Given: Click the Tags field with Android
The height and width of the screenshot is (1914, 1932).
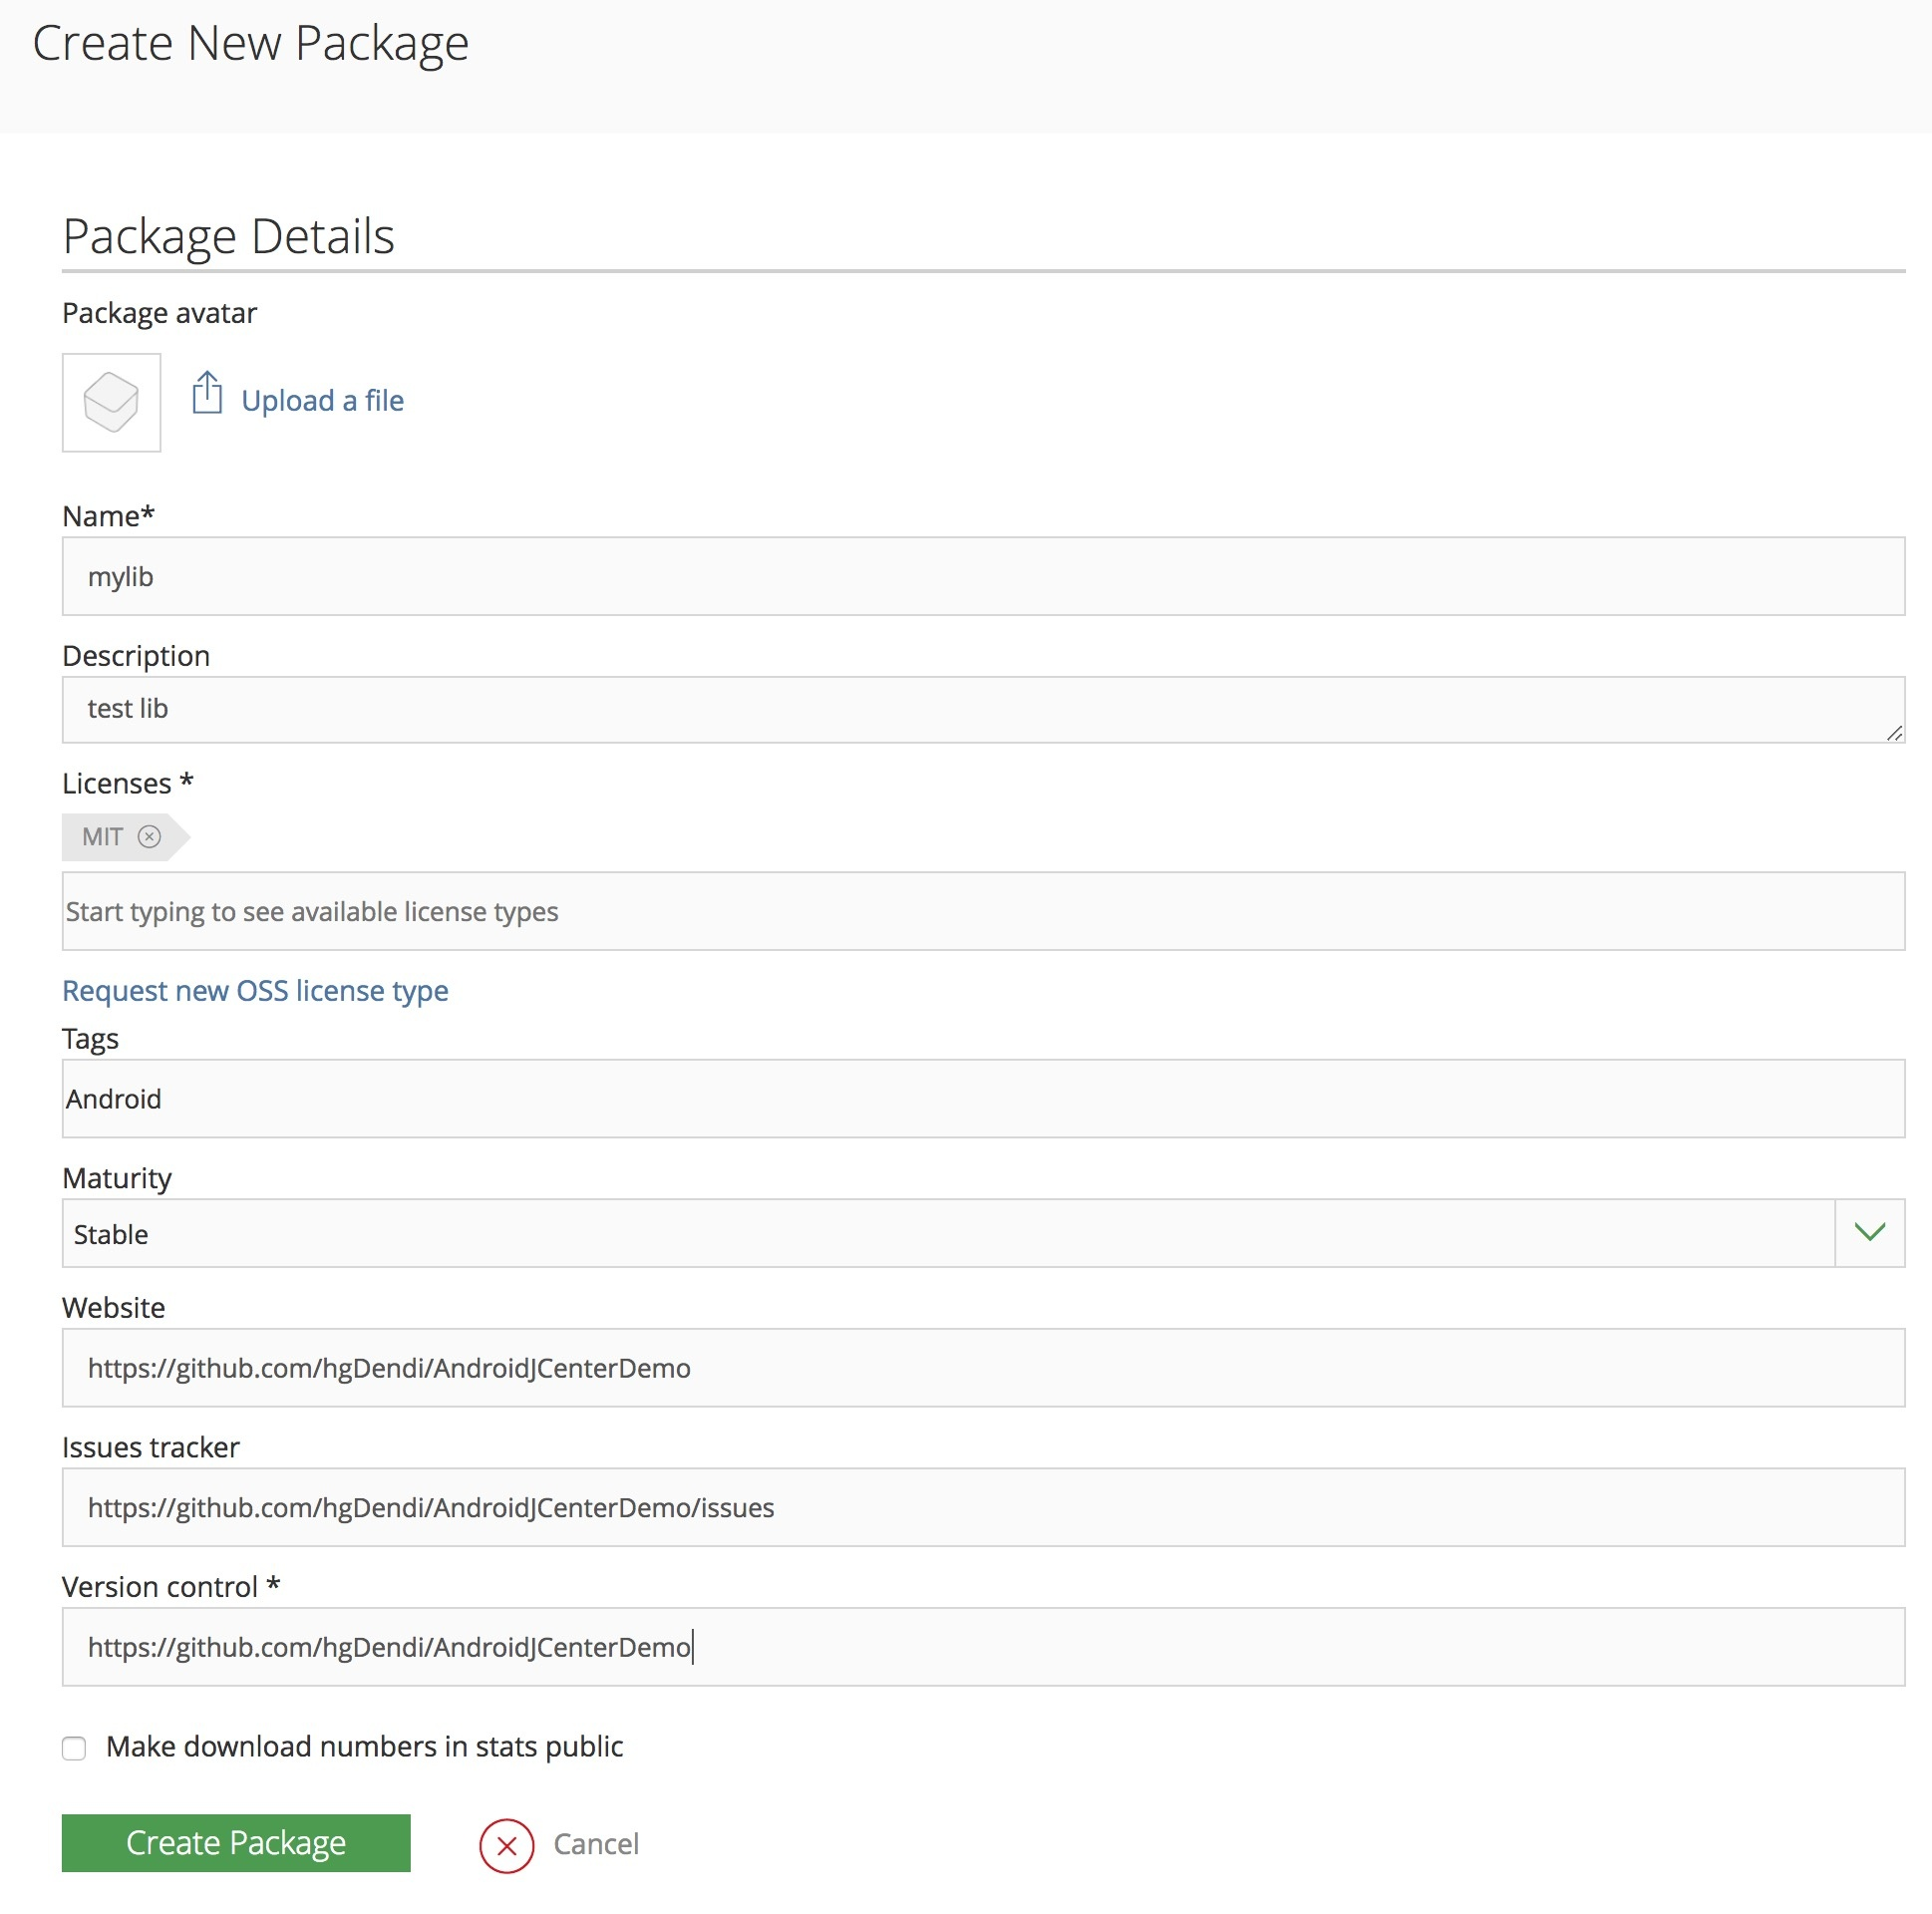Looking at the screenshot, I should pyautogui.click(x=983, y=1099).
